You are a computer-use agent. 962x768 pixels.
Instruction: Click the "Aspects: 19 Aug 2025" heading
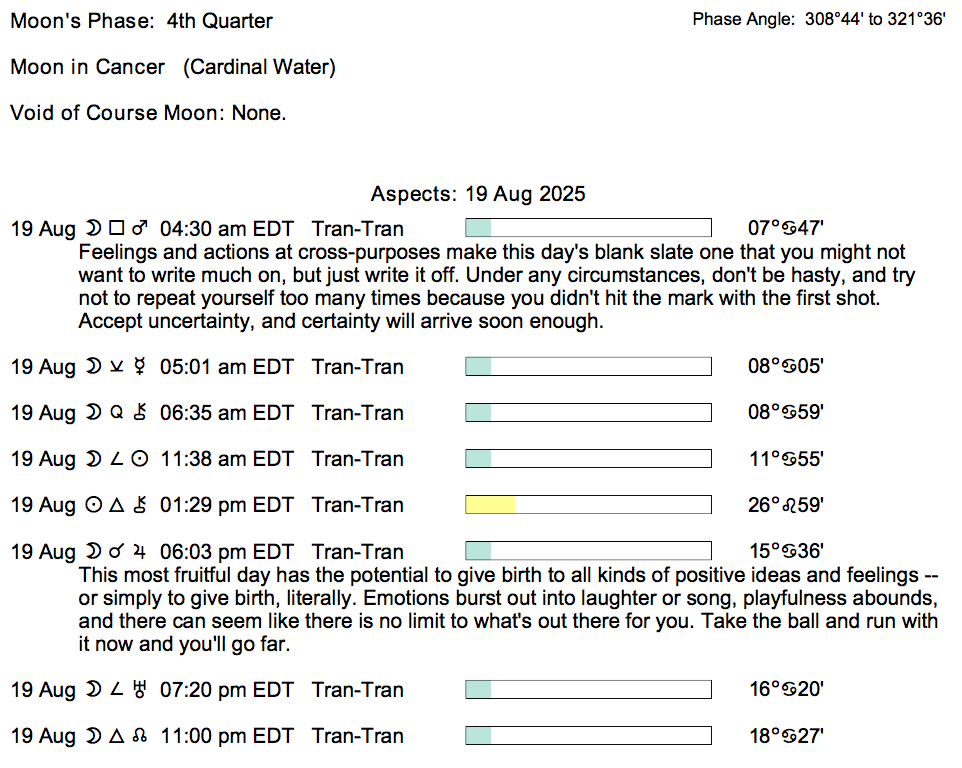(478, 194)
